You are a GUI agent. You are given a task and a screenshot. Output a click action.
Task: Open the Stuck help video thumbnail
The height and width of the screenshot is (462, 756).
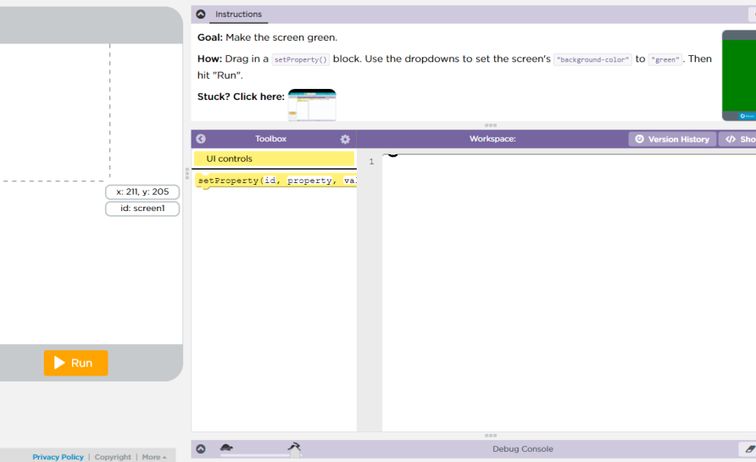pos(312,104)
